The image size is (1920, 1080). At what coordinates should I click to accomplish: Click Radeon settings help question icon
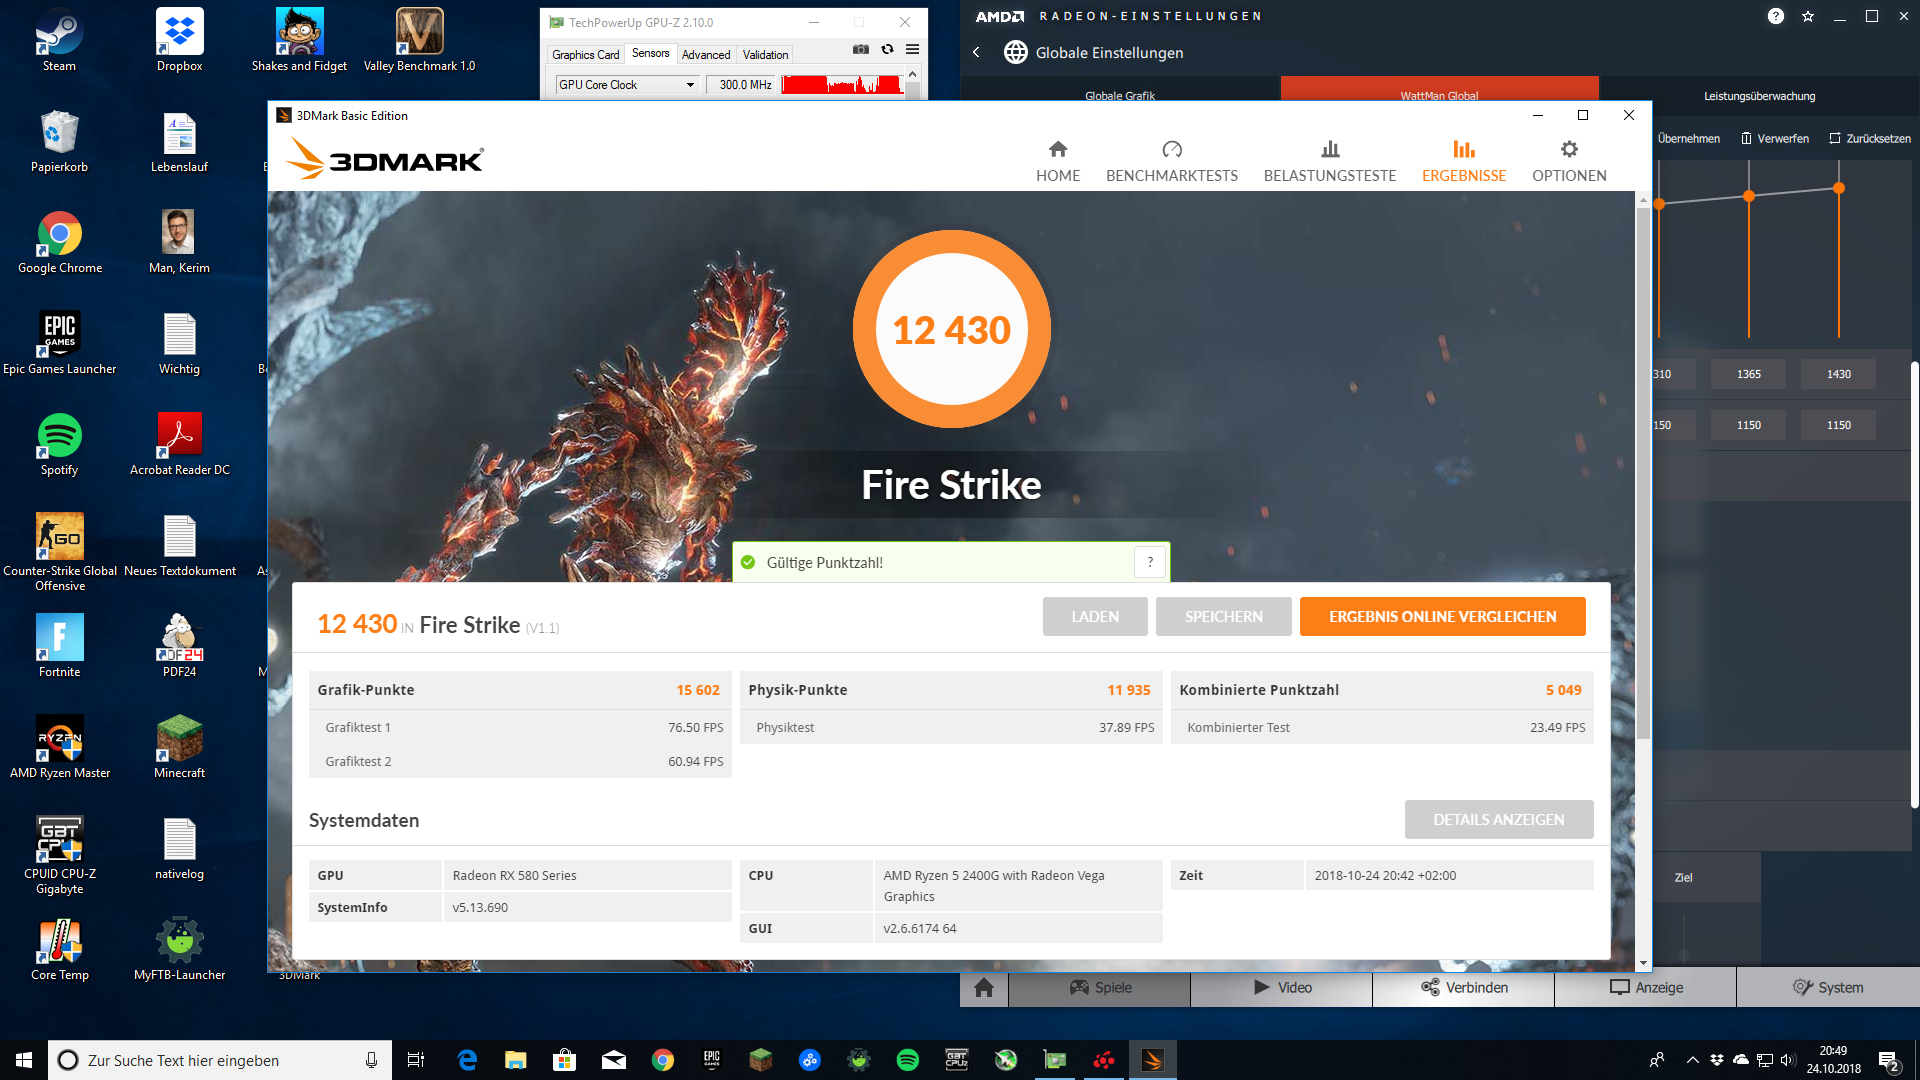(1775, 16)
